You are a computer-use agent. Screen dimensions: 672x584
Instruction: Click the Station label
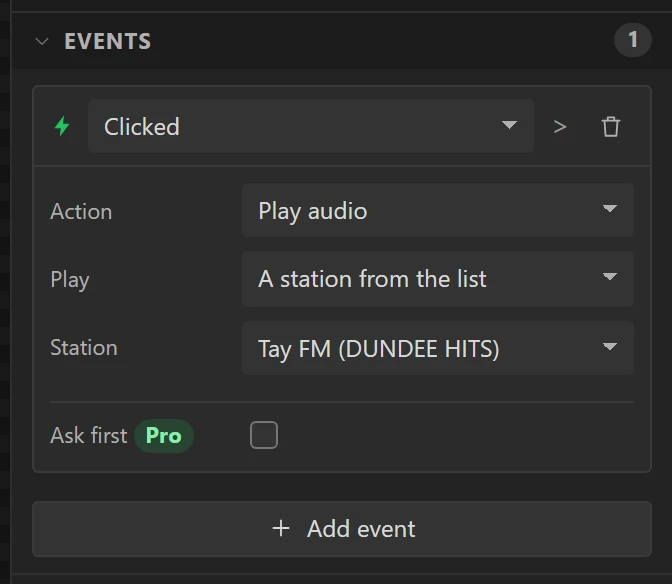click(x=84, y=347)
